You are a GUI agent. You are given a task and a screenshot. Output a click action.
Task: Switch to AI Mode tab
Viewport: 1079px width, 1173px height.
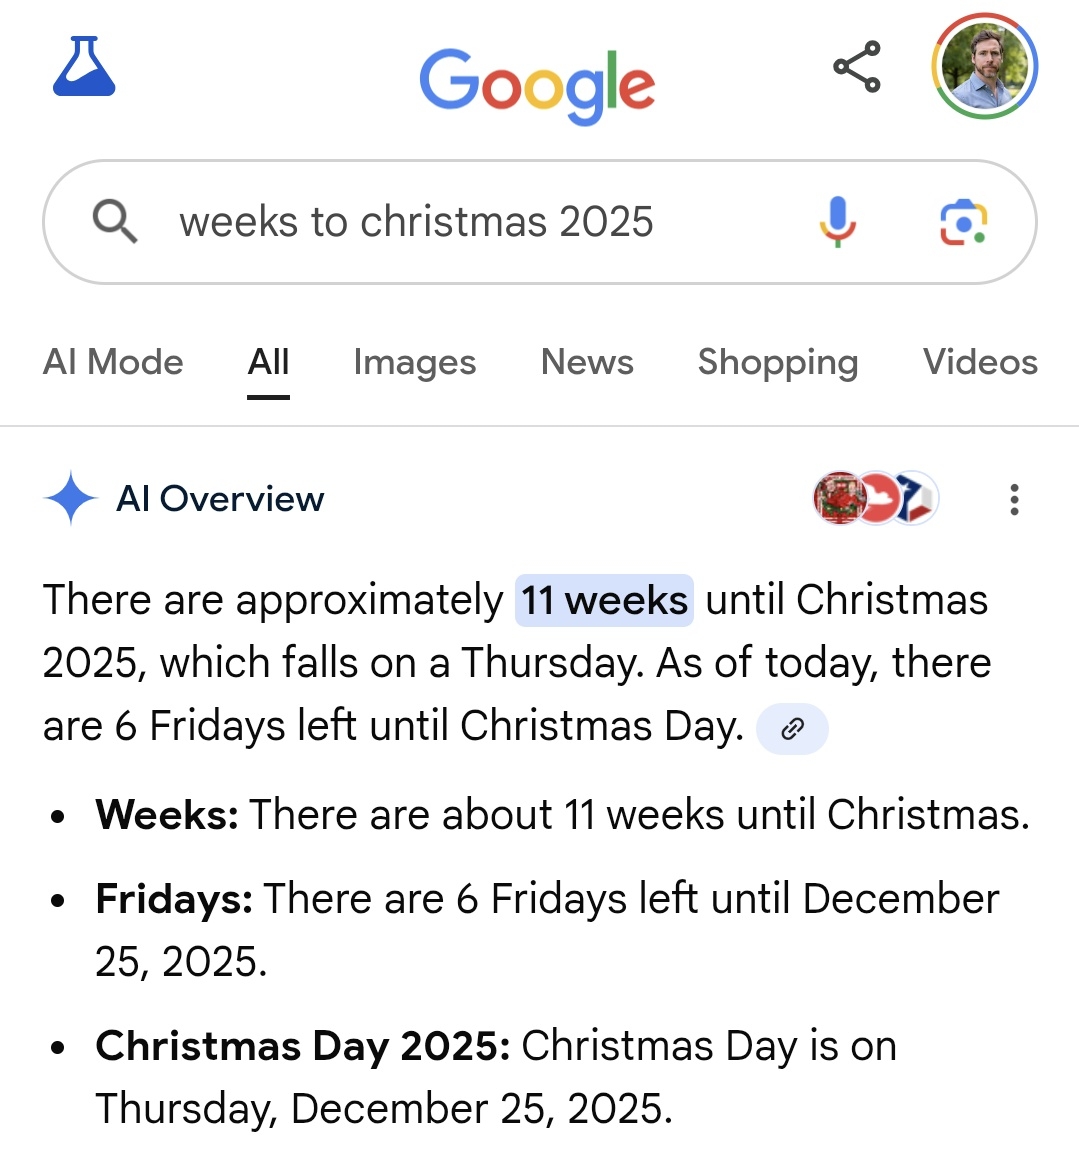pyautogui.click(x=113, y=362)
